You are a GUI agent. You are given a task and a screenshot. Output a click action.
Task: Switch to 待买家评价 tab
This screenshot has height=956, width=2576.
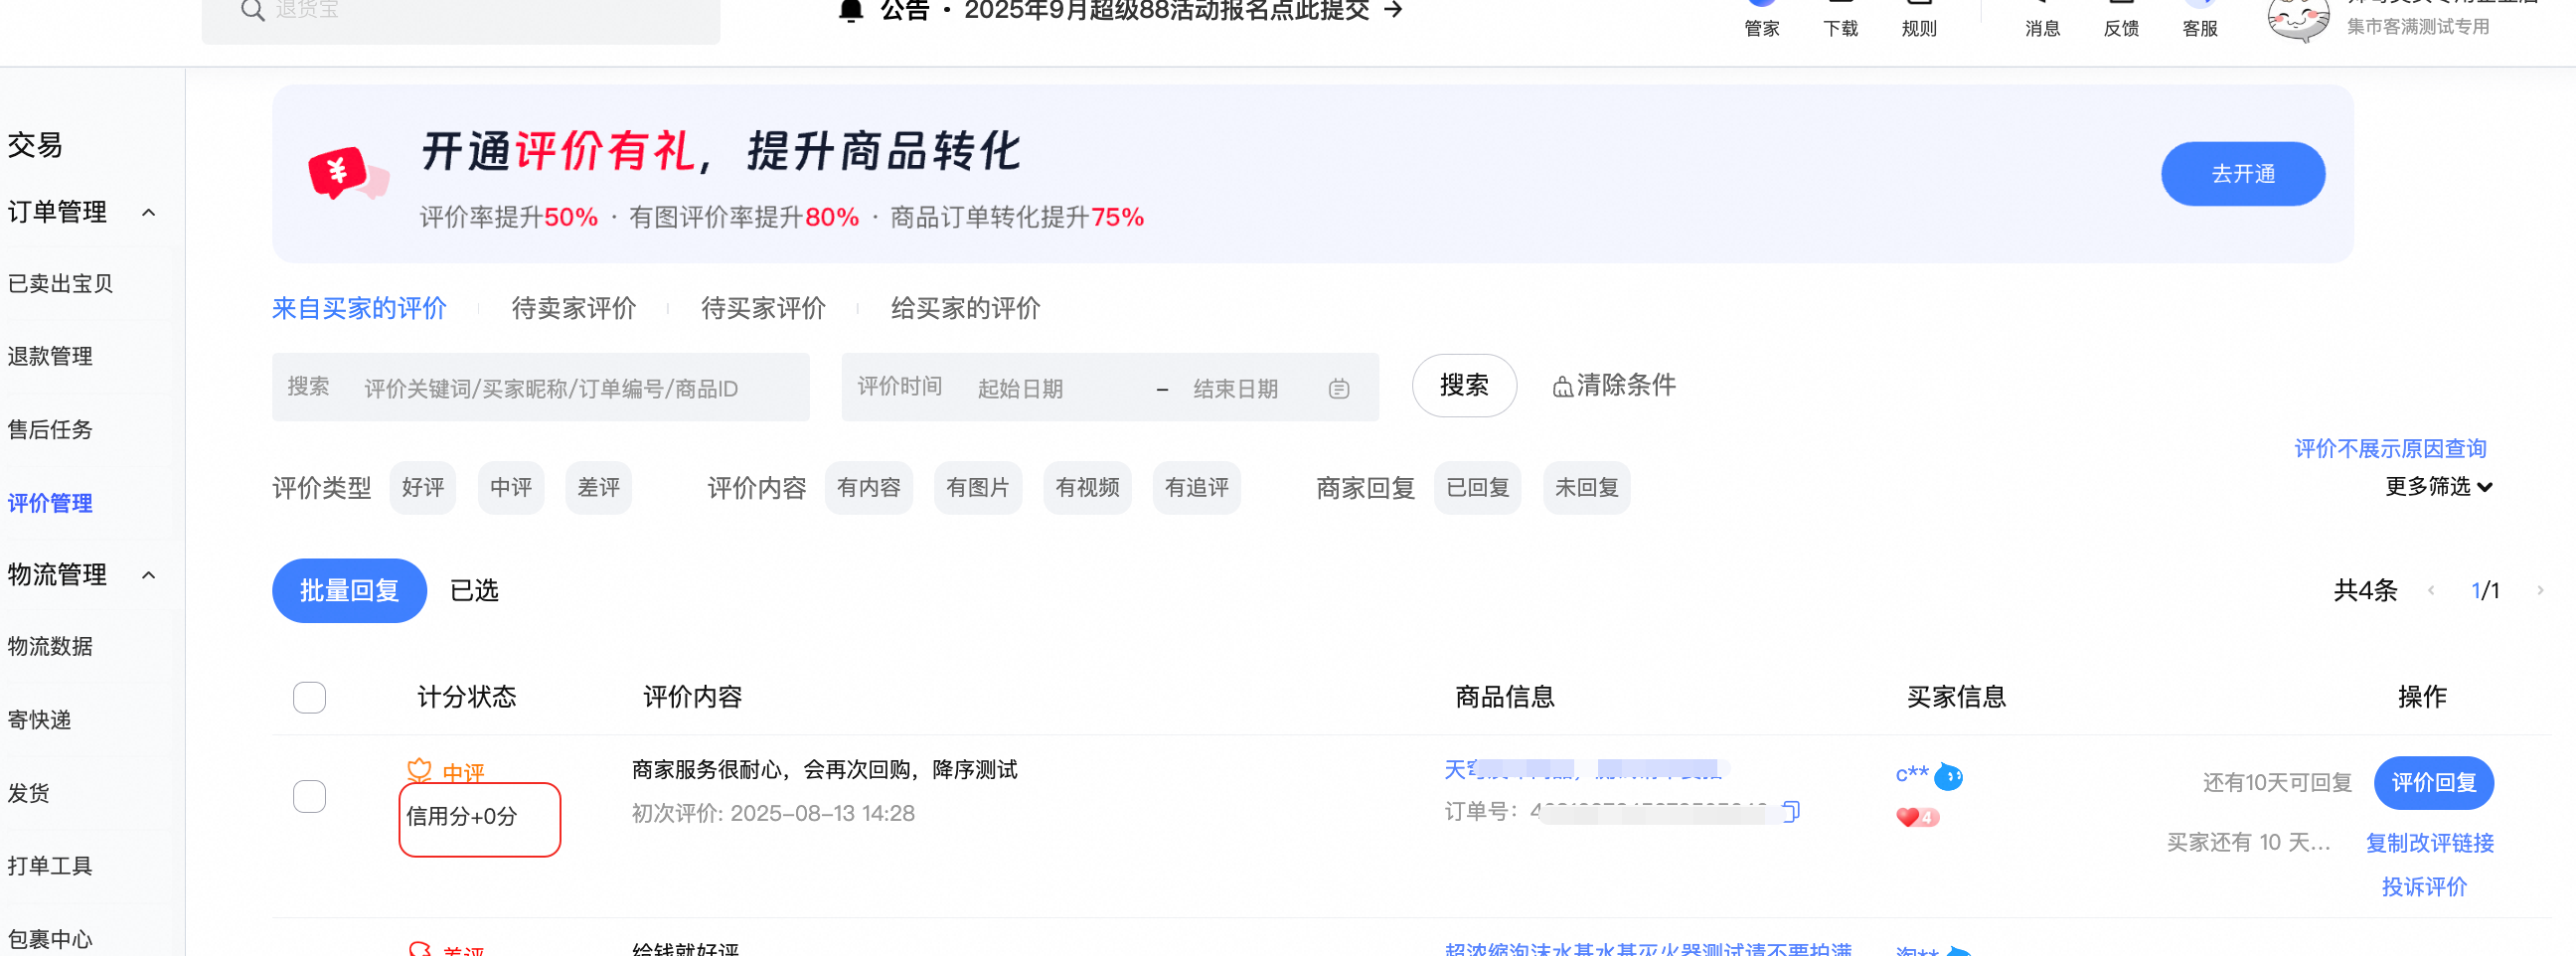[764, 308]
